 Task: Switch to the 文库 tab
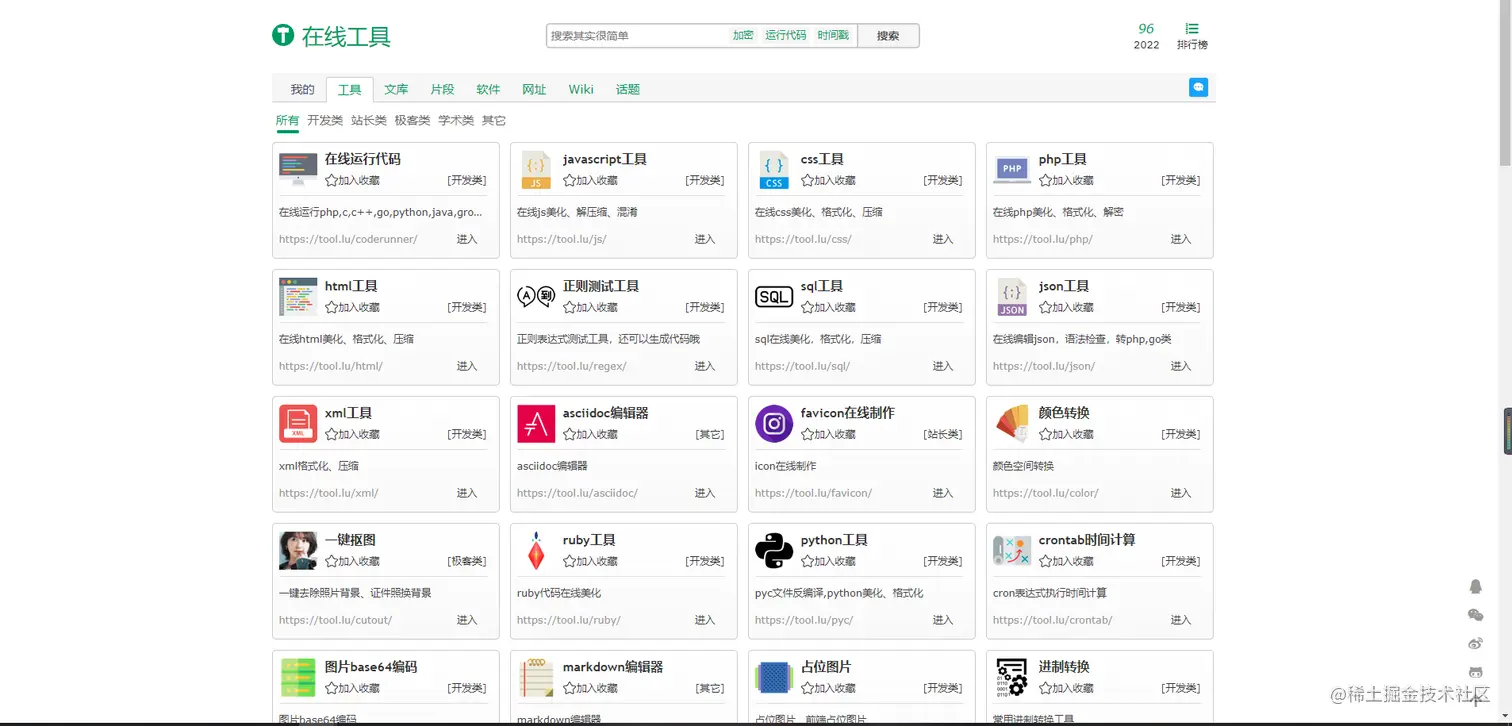click(x=396, y=90)
